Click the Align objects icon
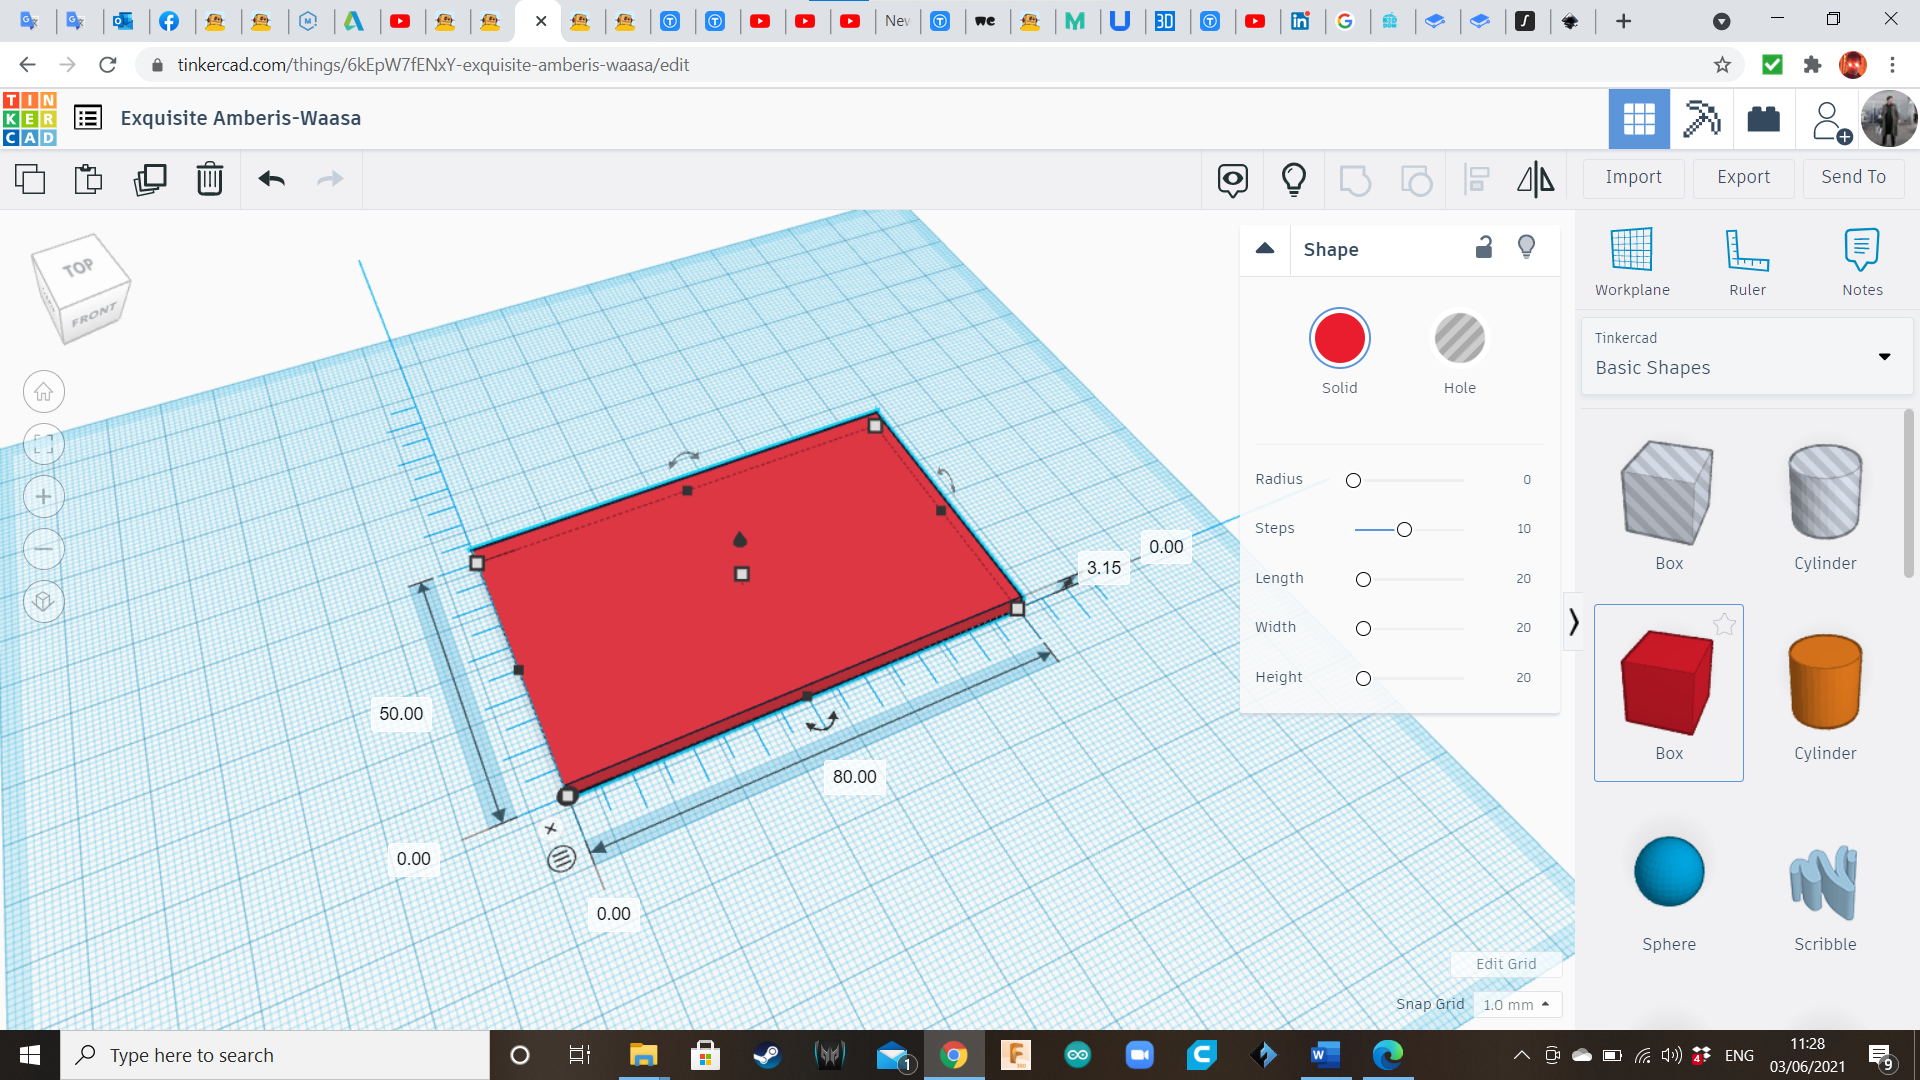This screenshot has width=1920, height=1080. tap(1477, 179)
